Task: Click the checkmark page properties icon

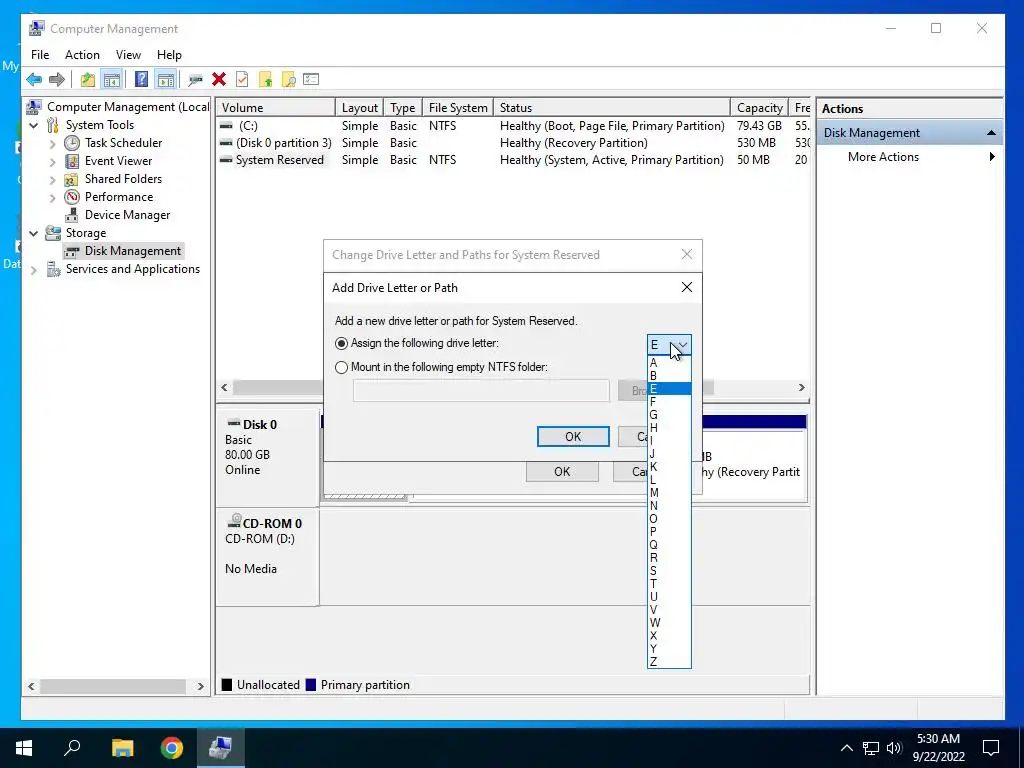Action: click(x=242, y=80)
